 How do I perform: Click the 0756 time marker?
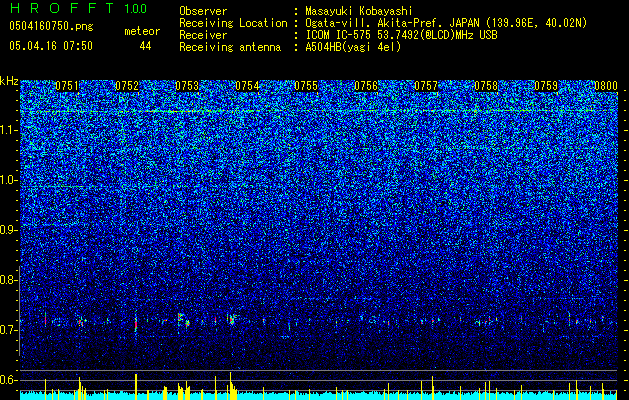click(x=366, y=86)
